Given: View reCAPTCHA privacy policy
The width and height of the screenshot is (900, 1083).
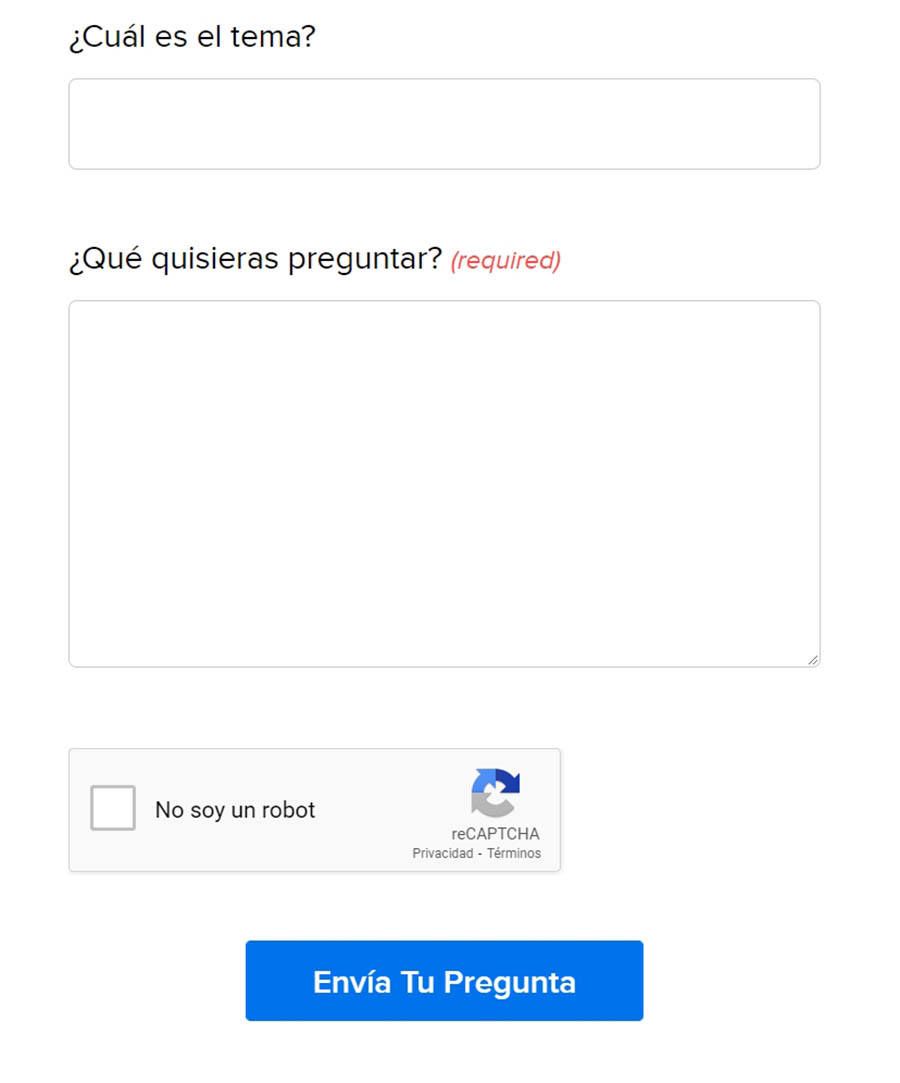Looking at the screenshot, I should point(442,854).
